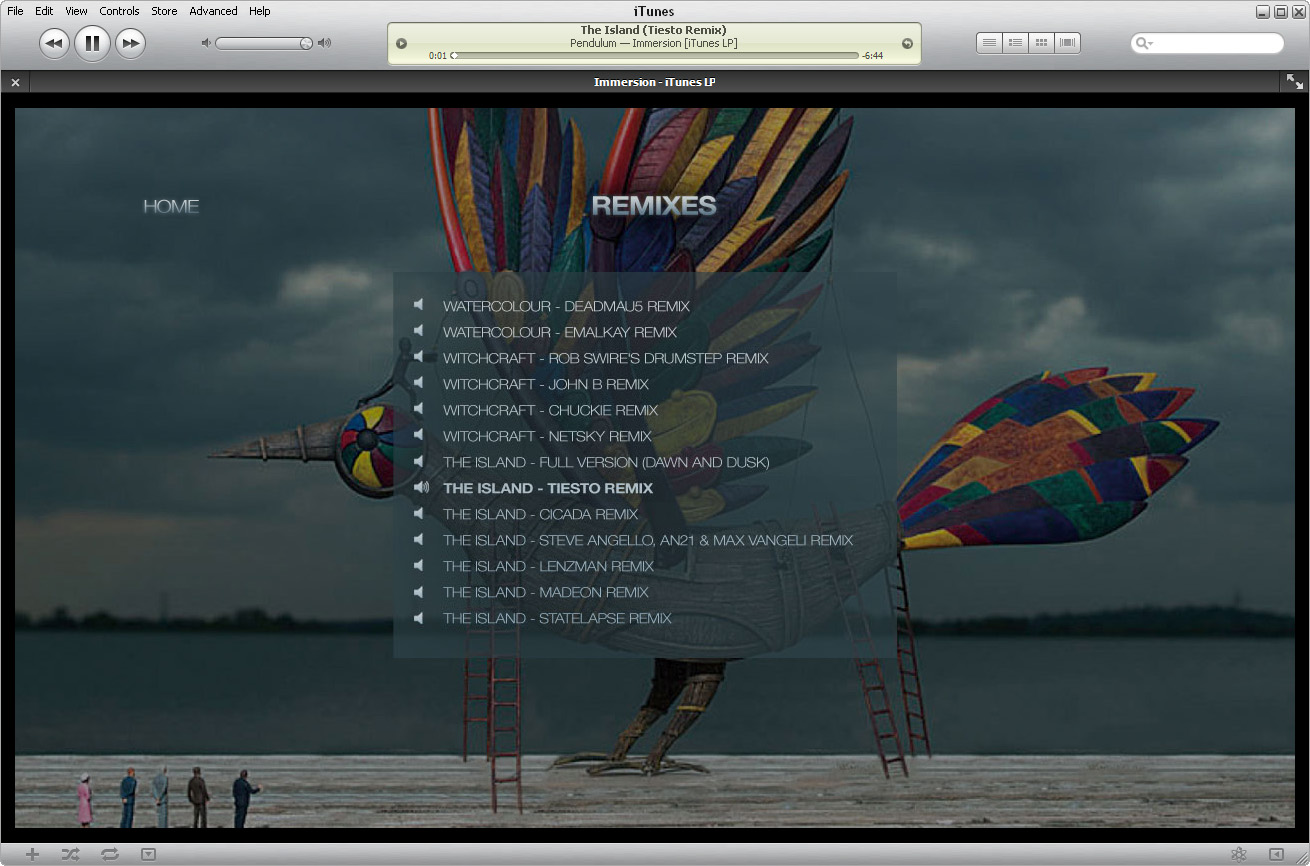Click speaker icon beside Madeon Remix

coord(419,591)
